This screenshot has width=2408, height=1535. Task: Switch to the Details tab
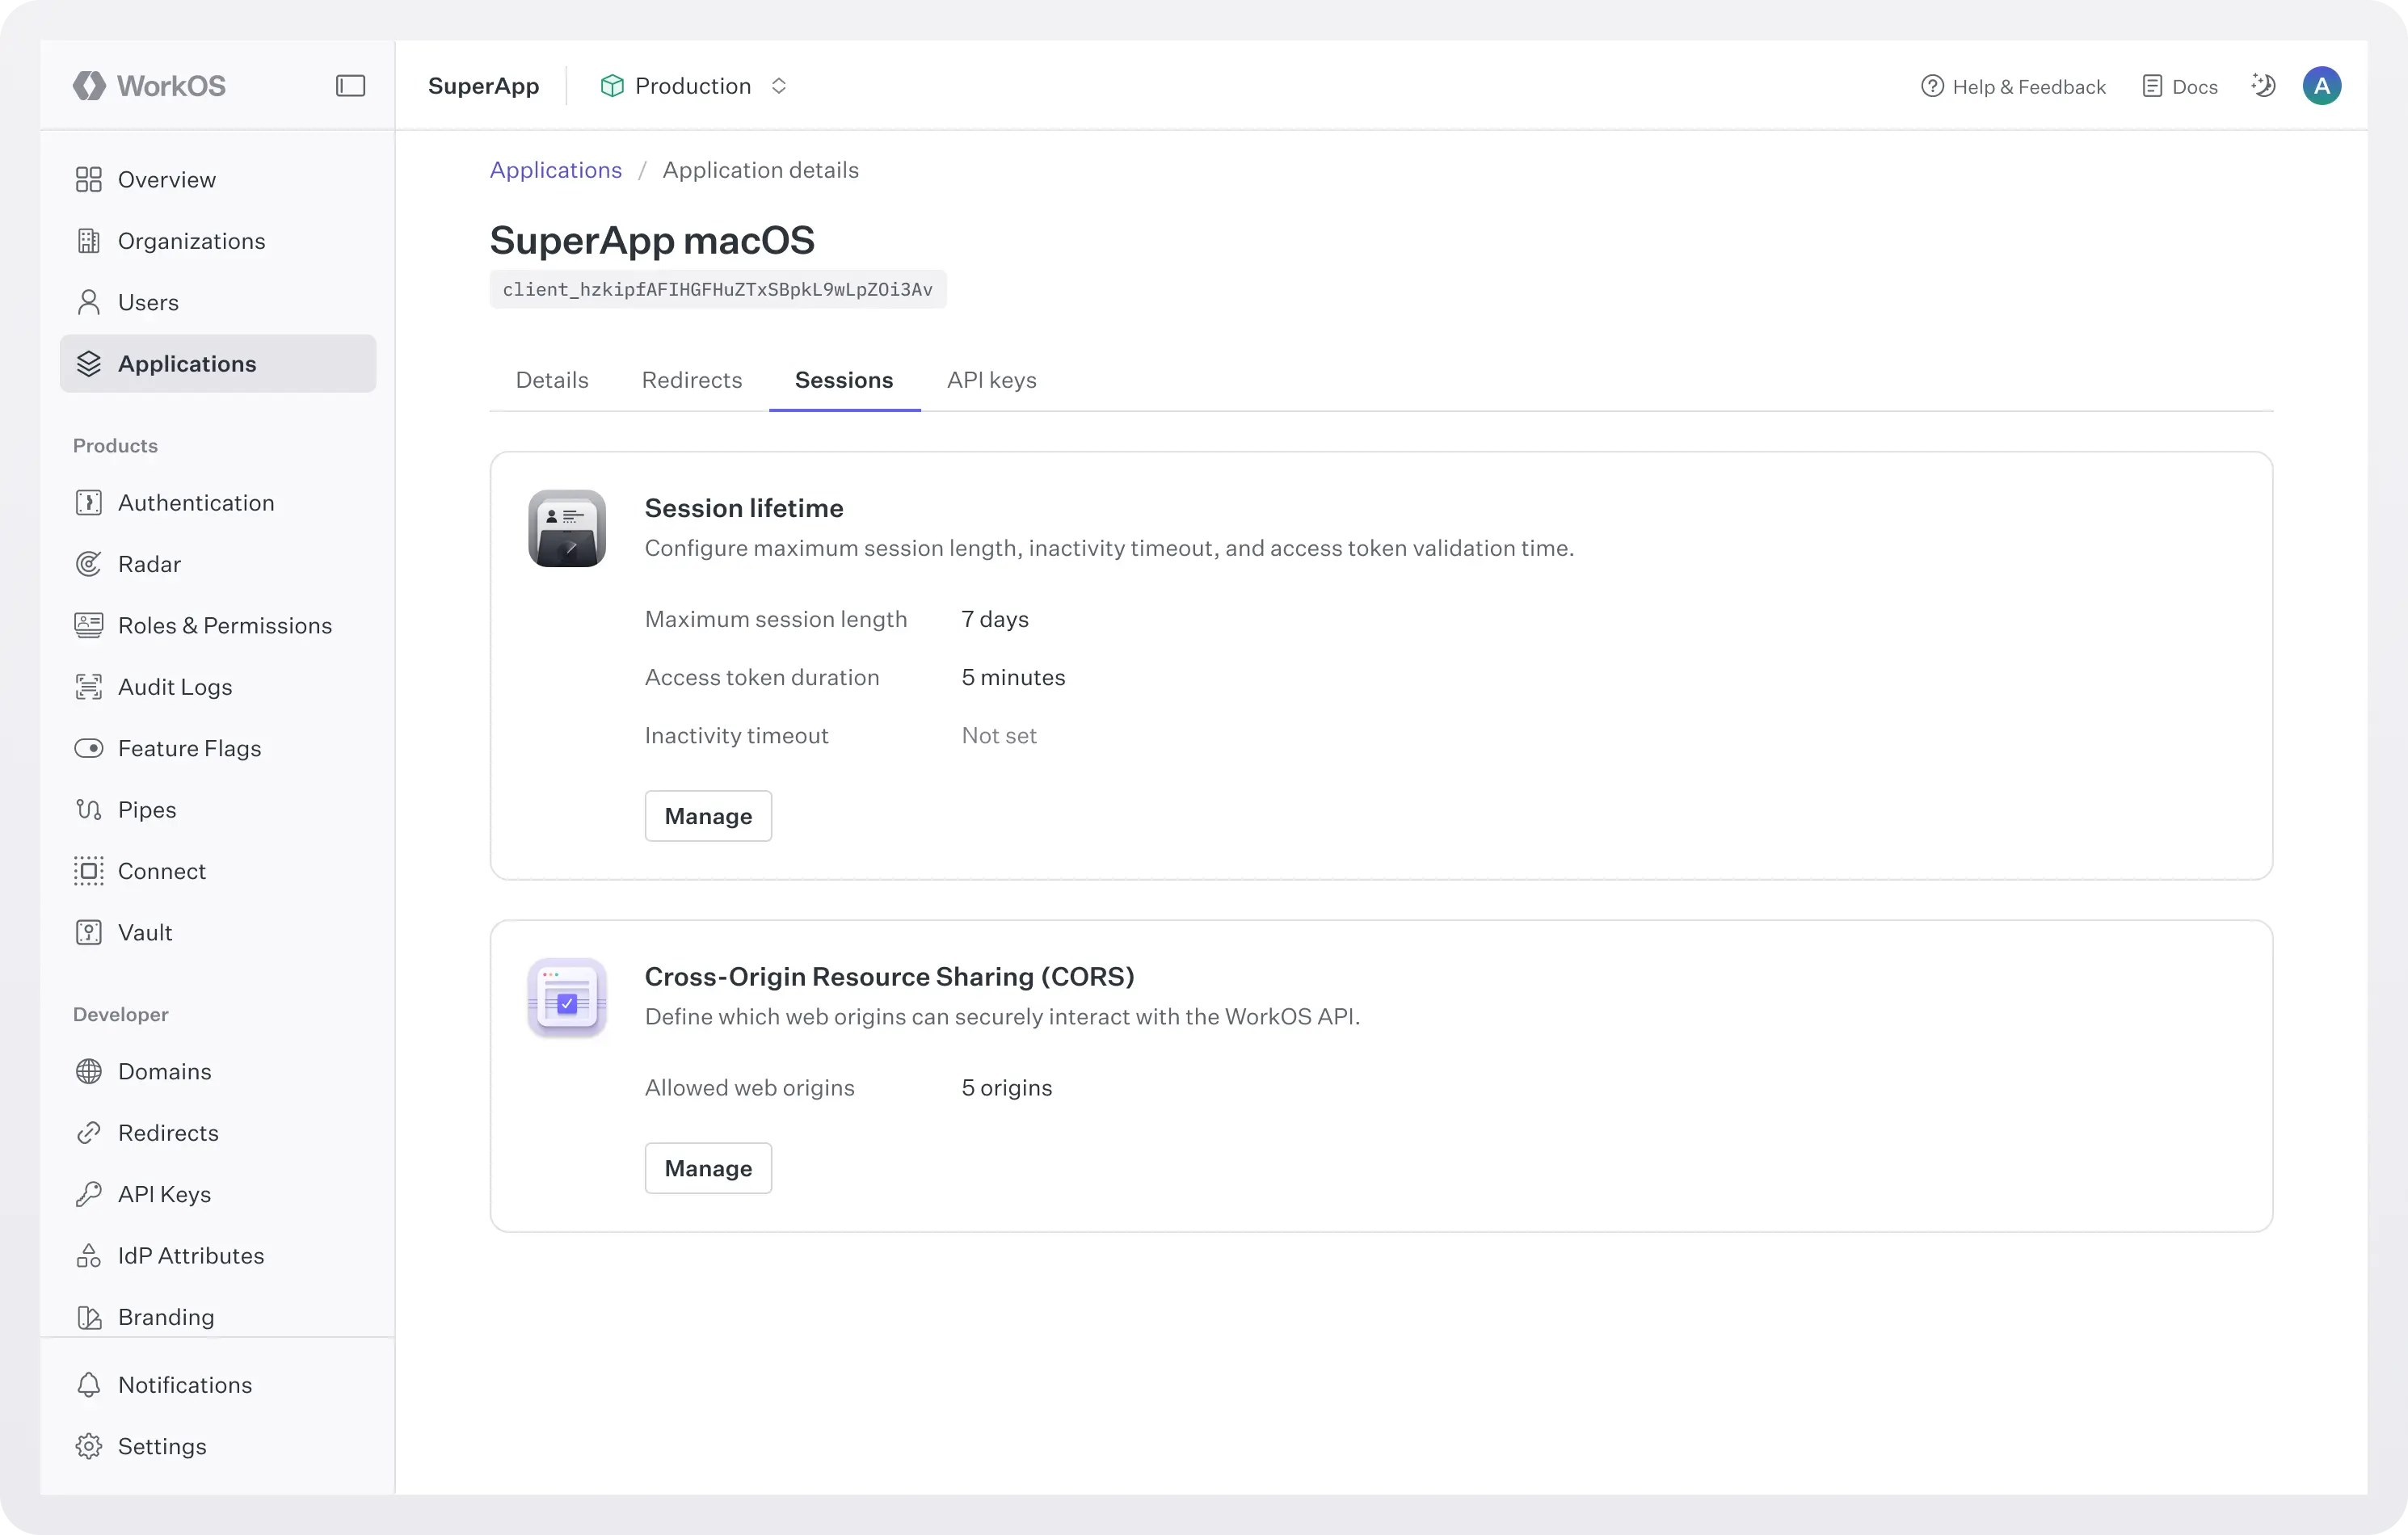(x=551, y=380)
